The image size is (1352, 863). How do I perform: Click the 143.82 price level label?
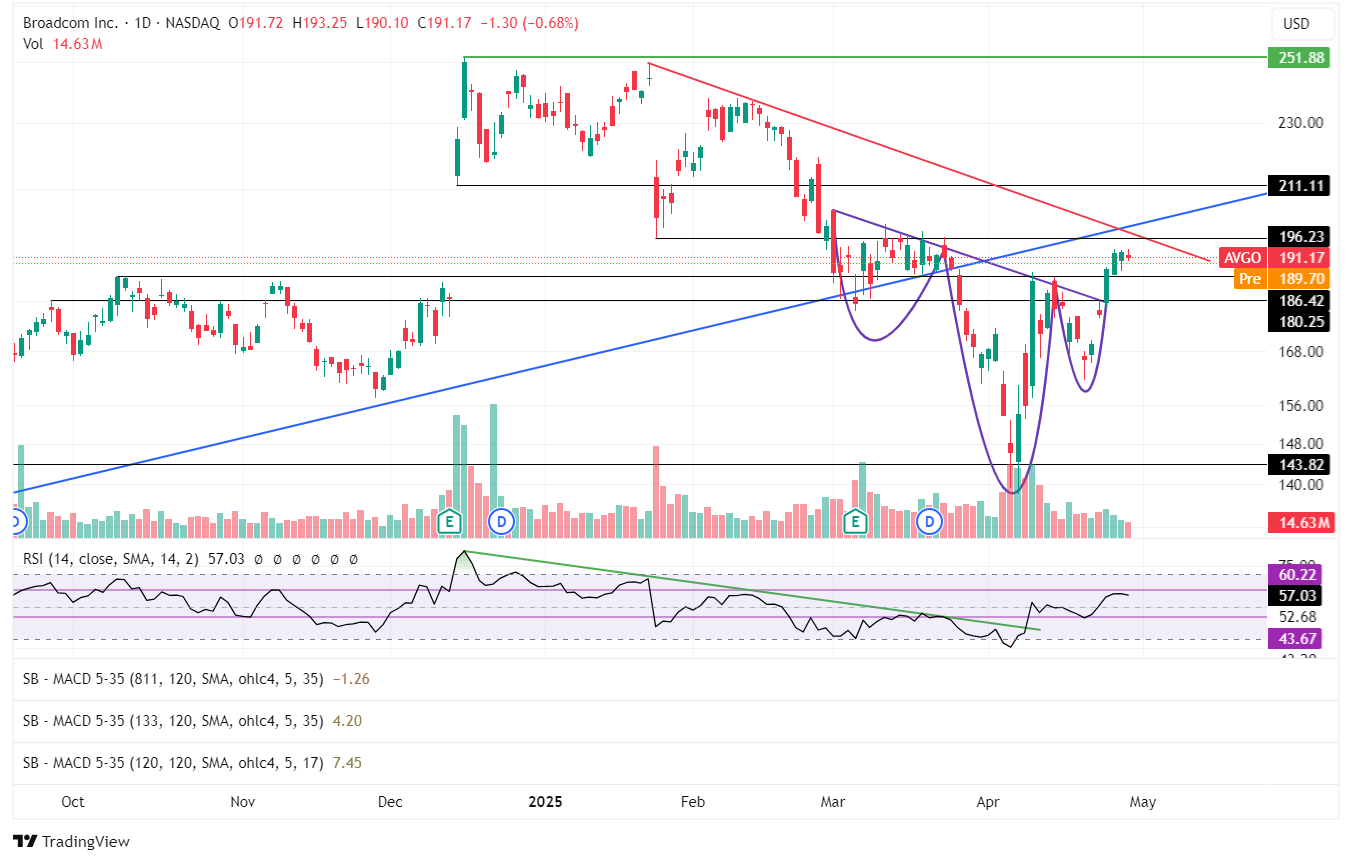1298,465
